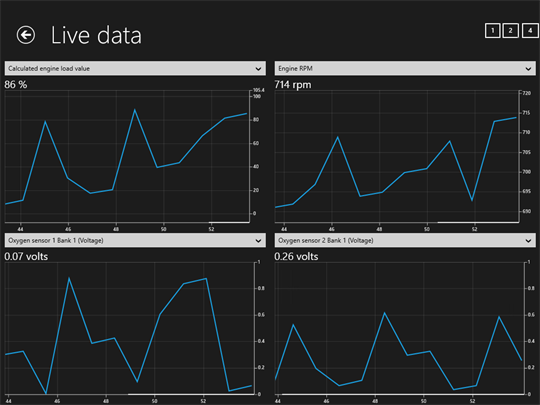The width and height of the screenshot is (540, 405).
Task: Switch to single-chart layout button 1
Action: 492,31
